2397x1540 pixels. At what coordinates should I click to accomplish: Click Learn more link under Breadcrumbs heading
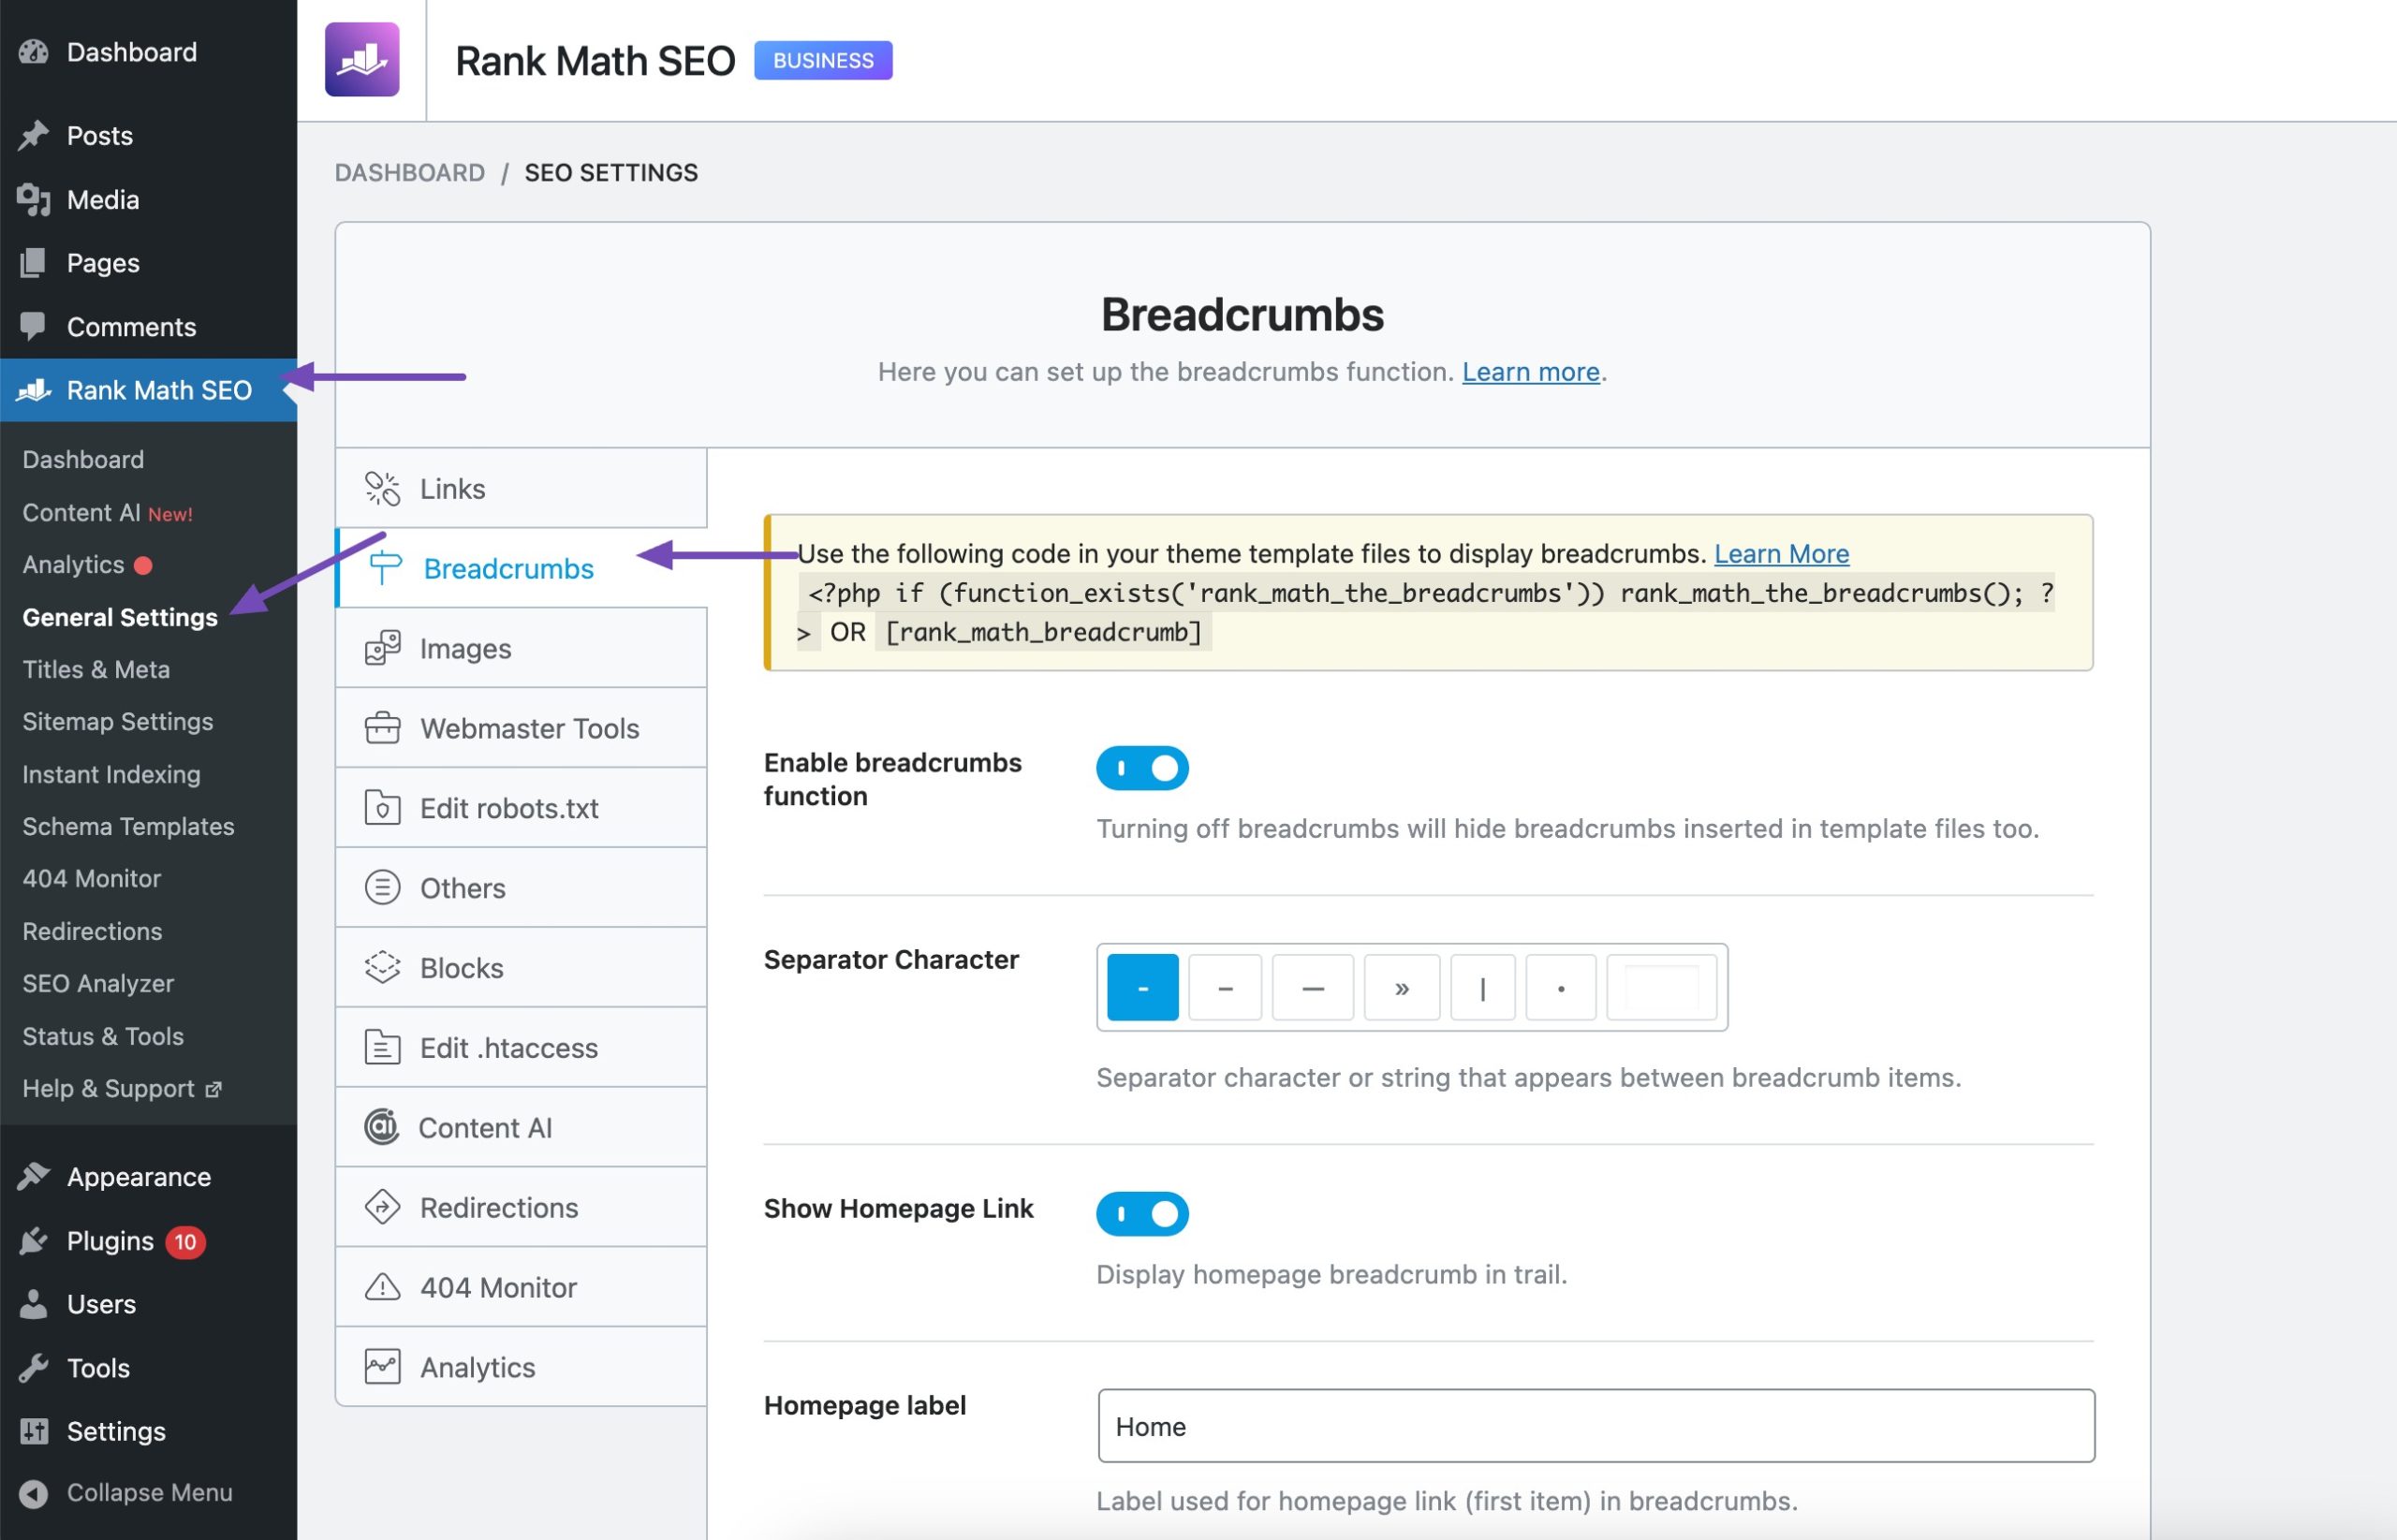[1530, 372]
